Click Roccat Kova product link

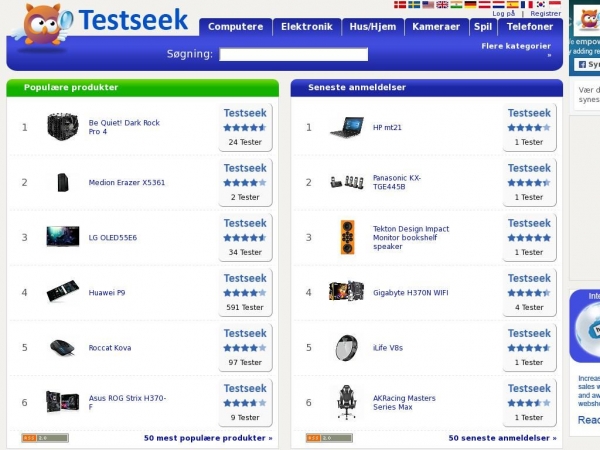click(110, 348)
